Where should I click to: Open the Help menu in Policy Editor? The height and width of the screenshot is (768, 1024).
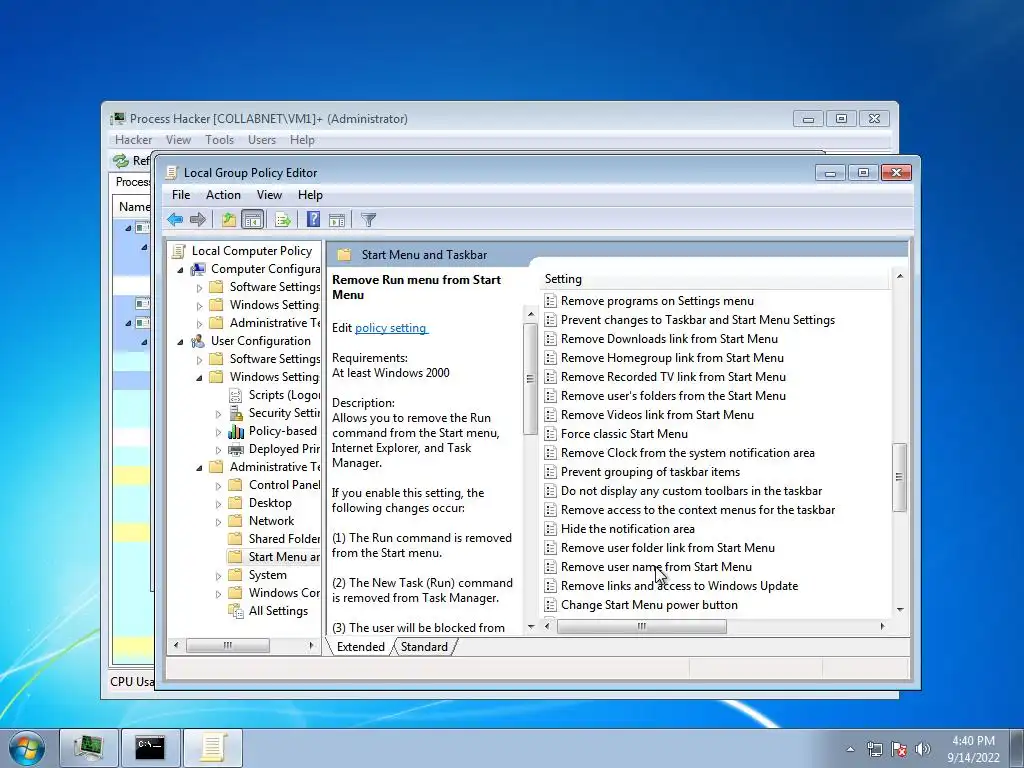[x=310, y=195]
